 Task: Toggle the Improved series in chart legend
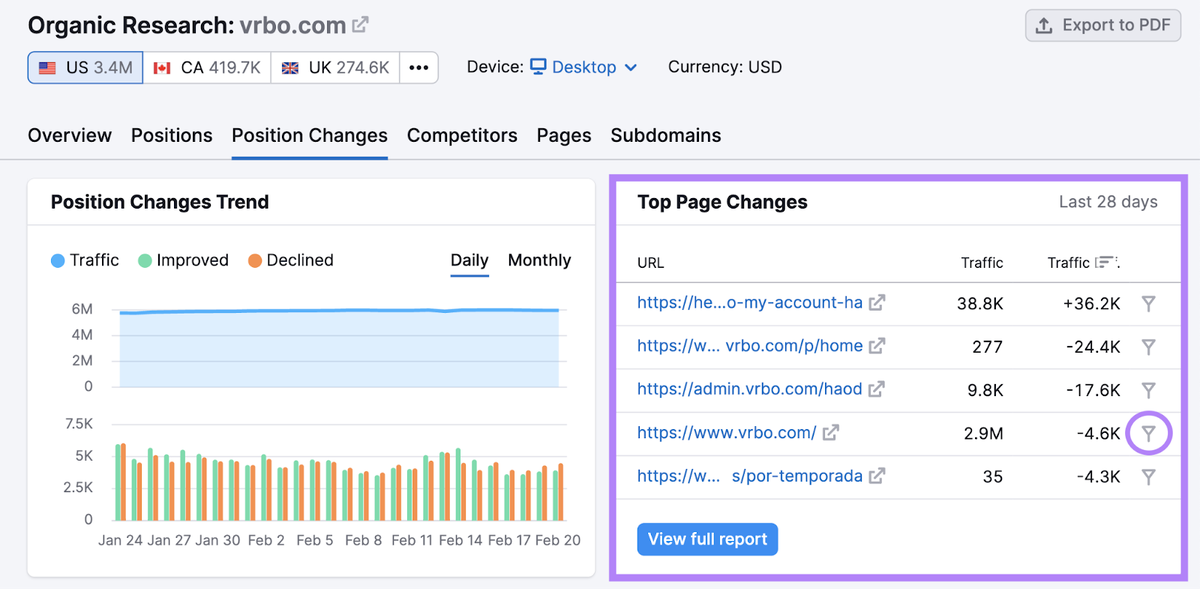click(x=183, y=260)
